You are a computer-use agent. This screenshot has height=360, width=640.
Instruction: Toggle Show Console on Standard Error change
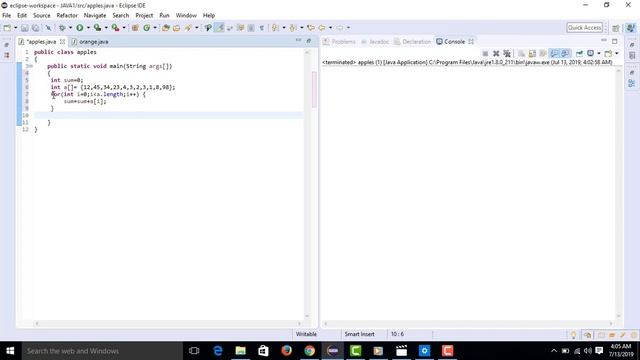click(x=565, y=53)
